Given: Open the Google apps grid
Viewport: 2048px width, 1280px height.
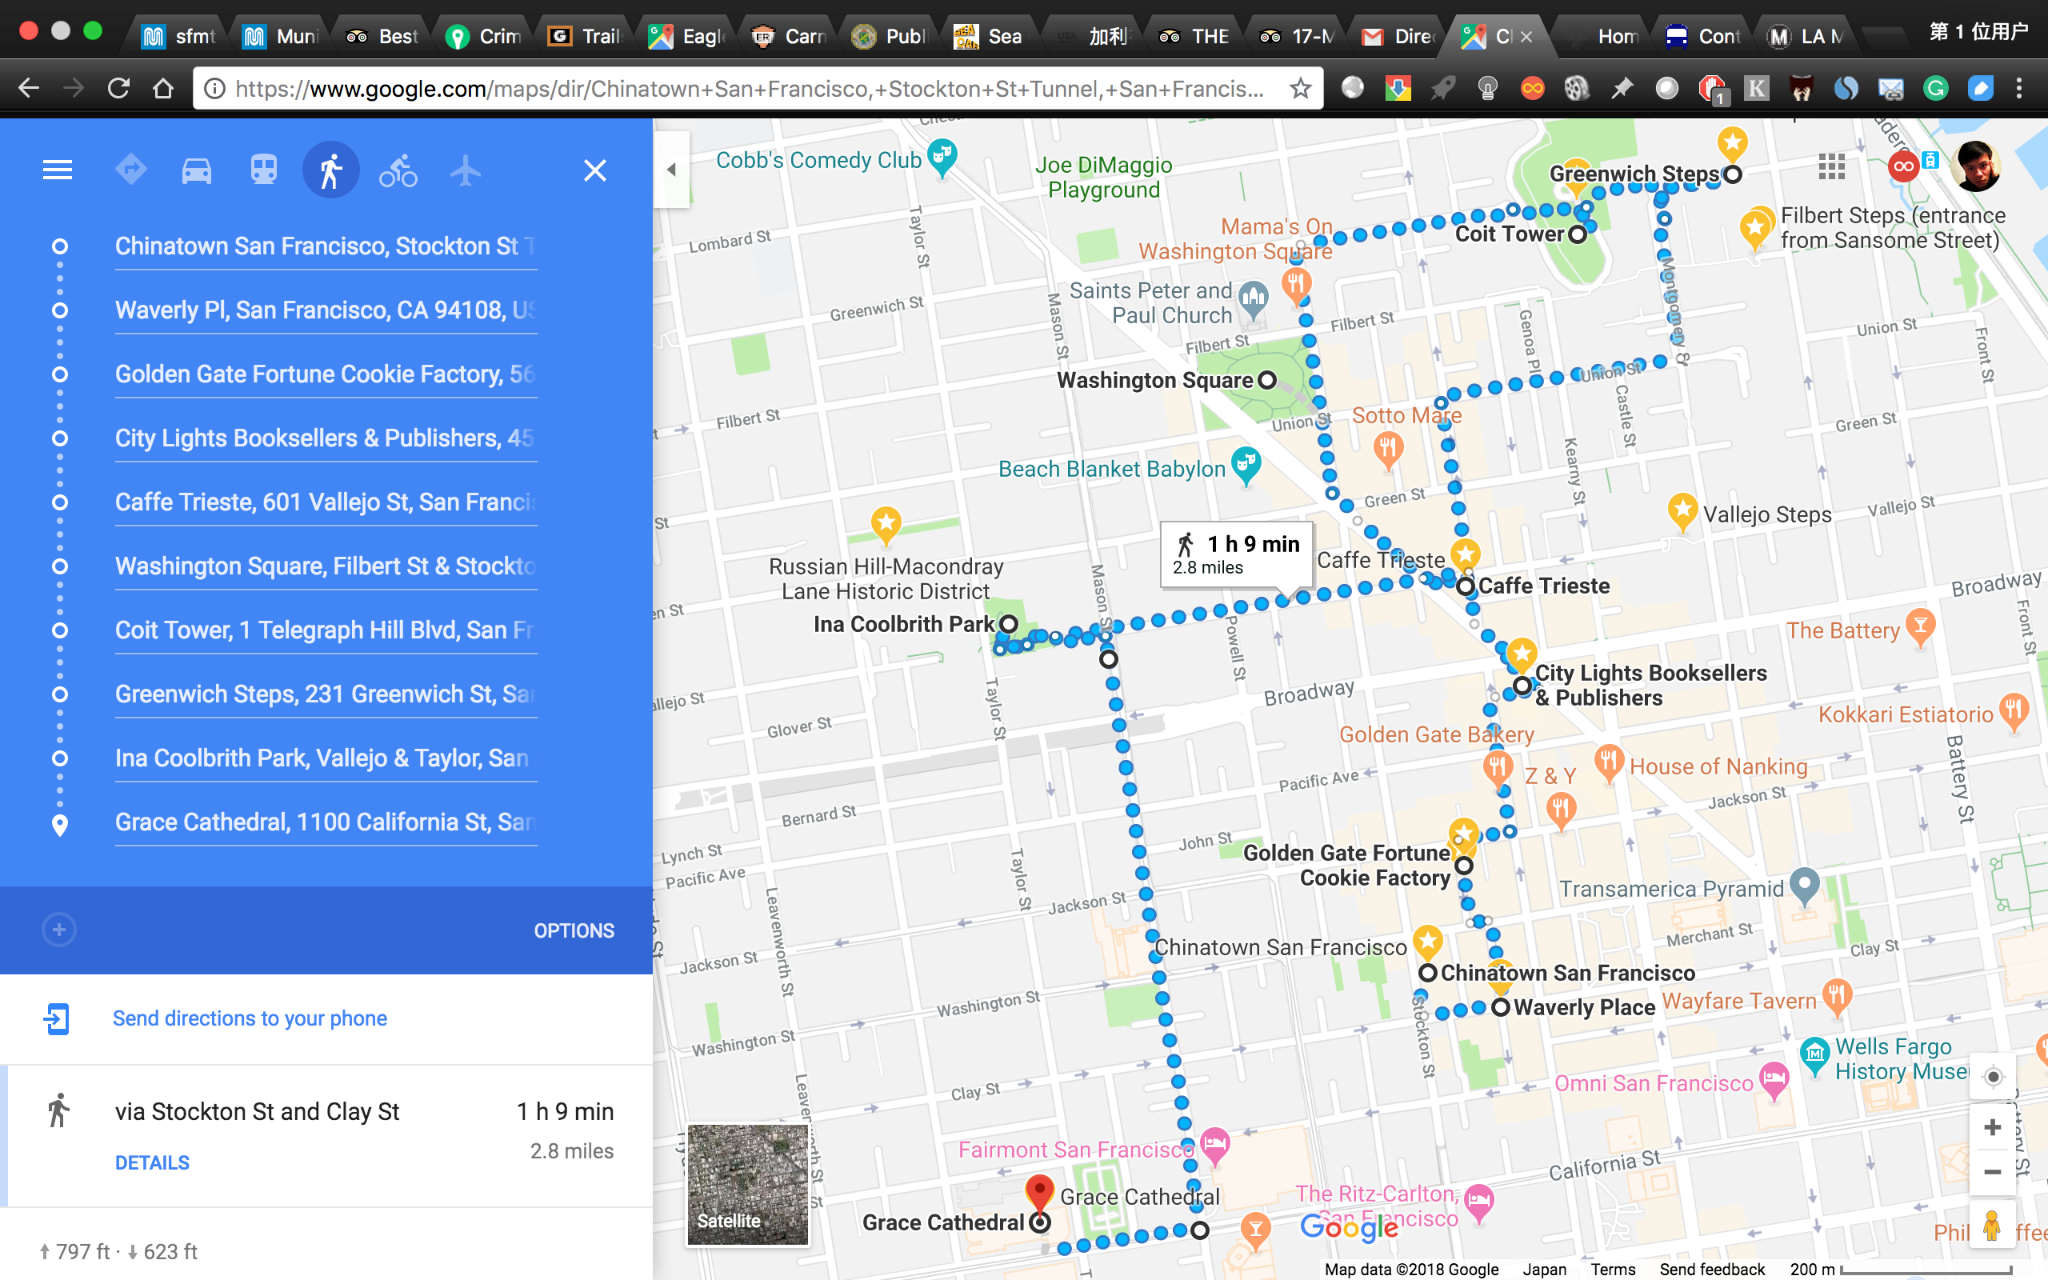Looking at the screenshot, I should [1832, 166].
